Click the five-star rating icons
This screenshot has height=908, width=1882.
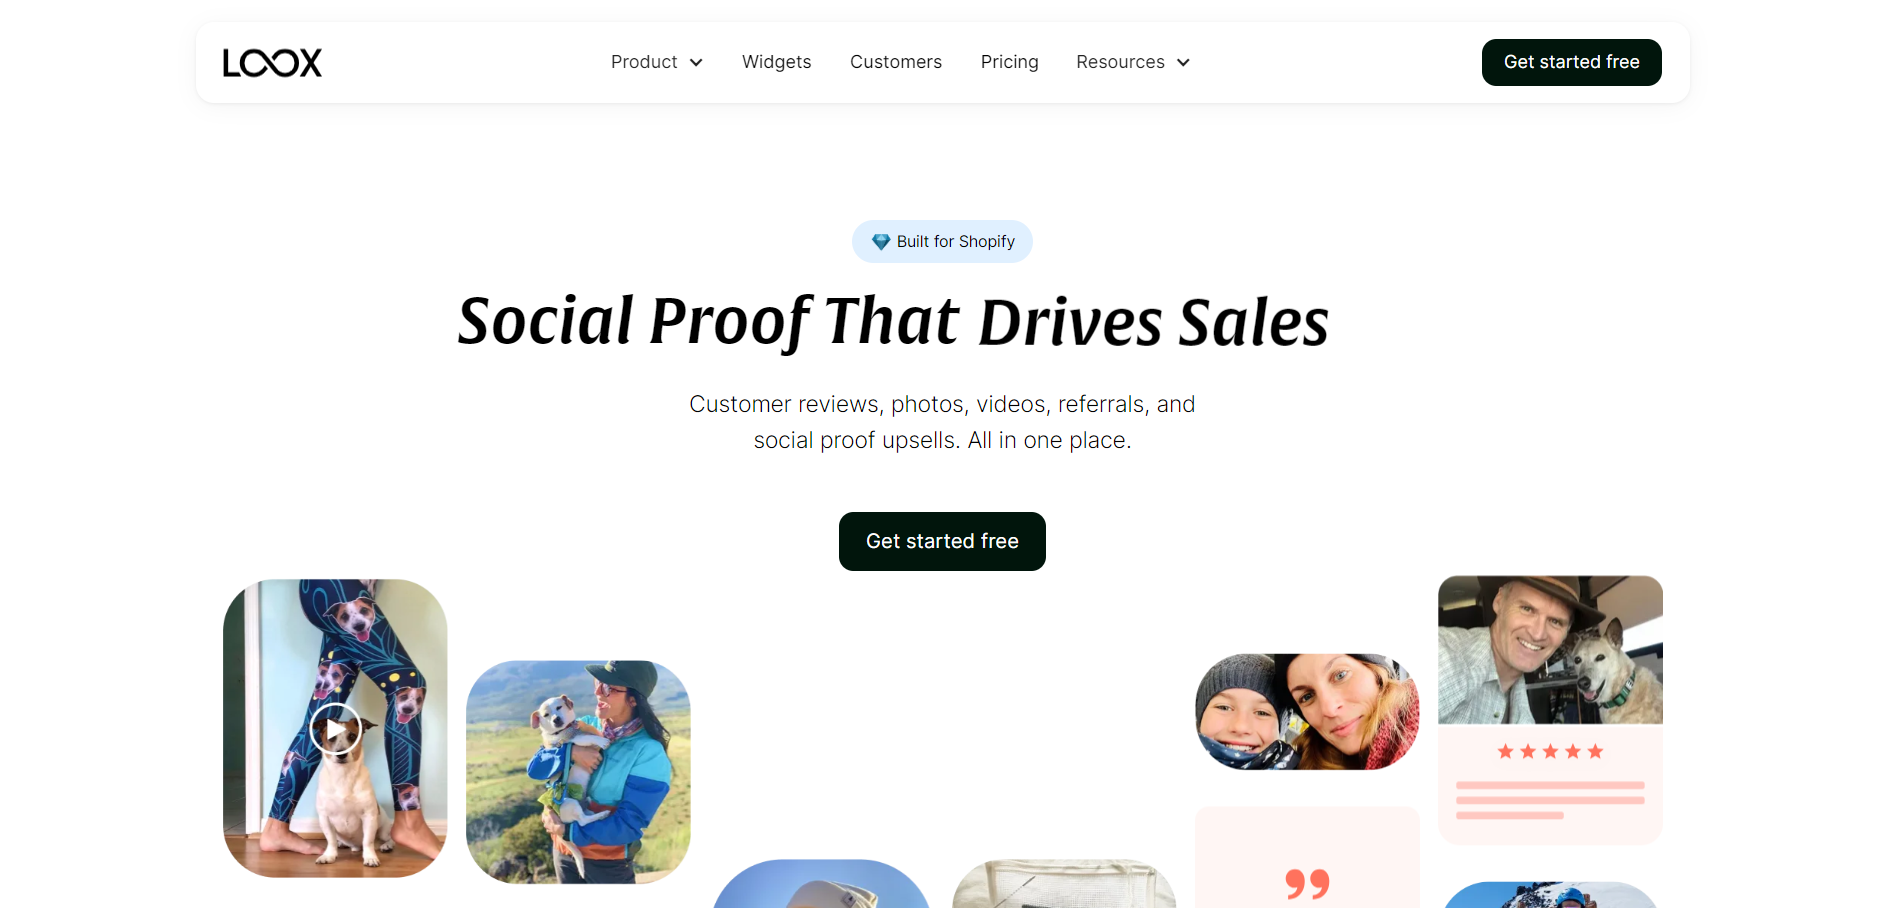pyautogui.click(x=1550, y=751)
